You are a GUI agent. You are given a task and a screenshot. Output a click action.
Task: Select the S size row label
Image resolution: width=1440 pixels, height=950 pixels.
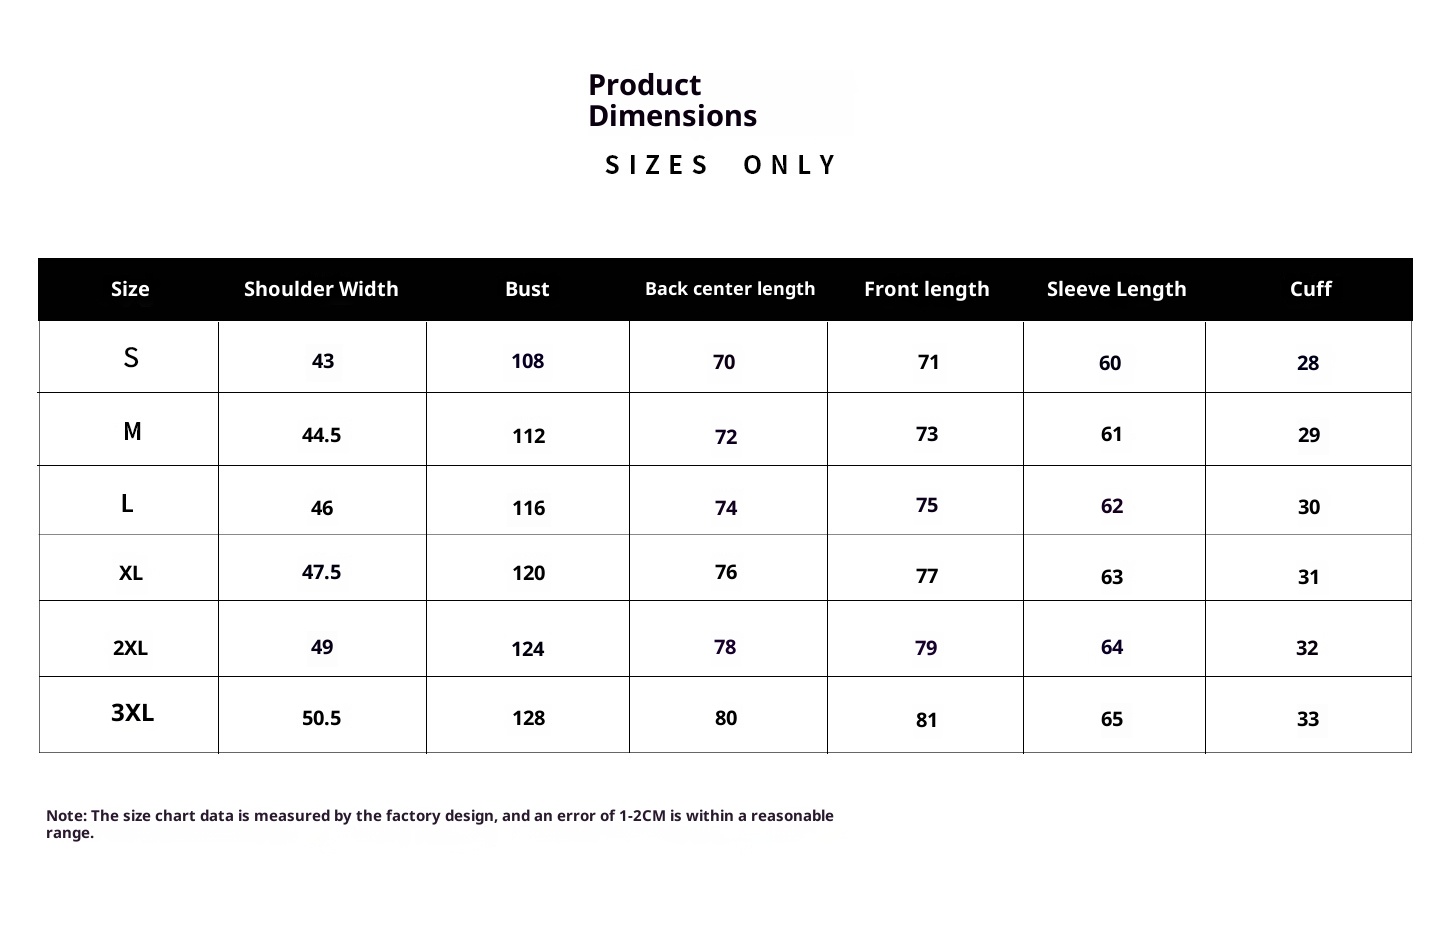pos(131,357)
